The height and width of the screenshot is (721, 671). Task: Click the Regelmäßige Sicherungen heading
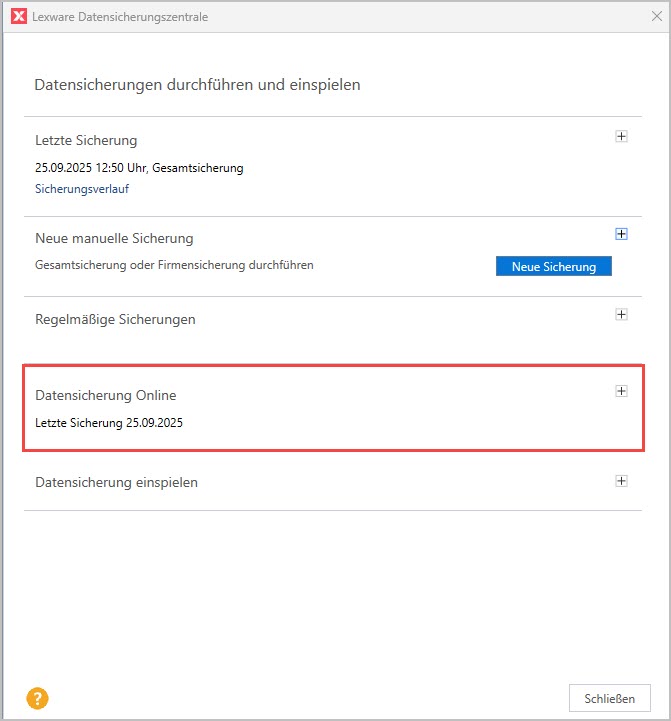coord(115,319)
